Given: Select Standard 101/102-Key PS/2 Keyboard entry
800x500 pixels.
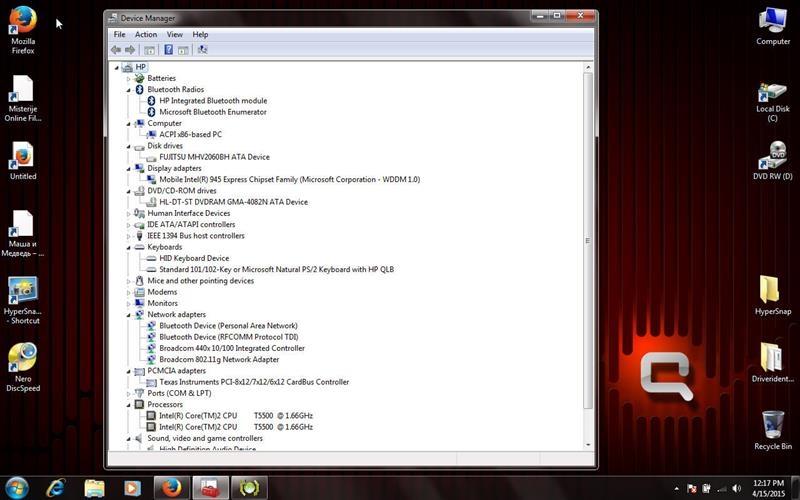Looking at the screenshot, I should (277, 269).
